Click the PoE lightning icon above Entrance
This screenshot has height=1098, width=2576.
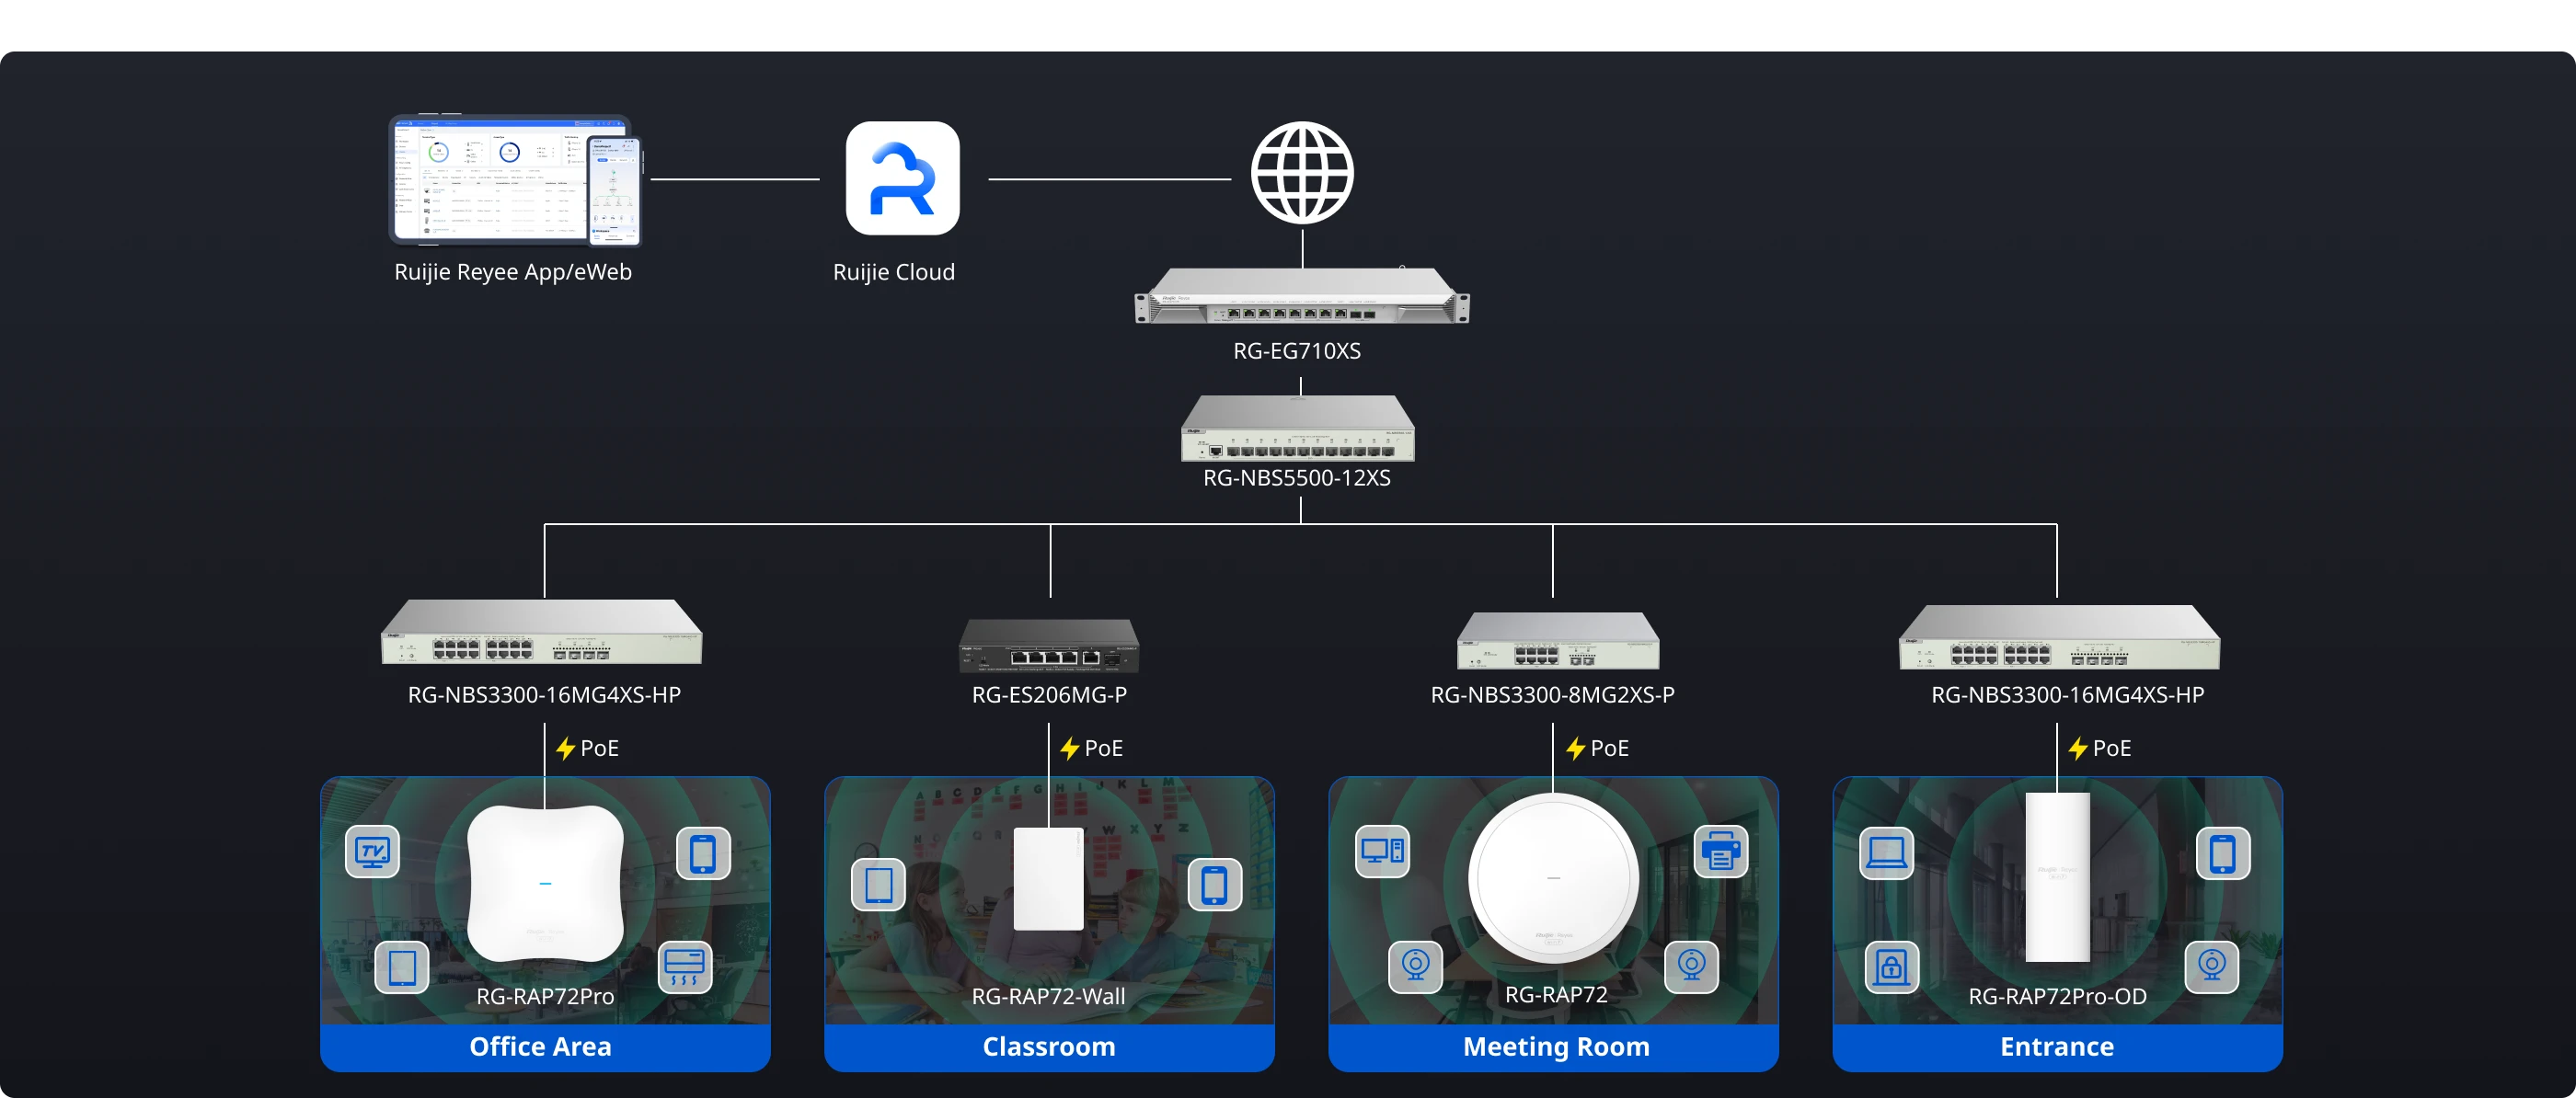click(2077, 748)
